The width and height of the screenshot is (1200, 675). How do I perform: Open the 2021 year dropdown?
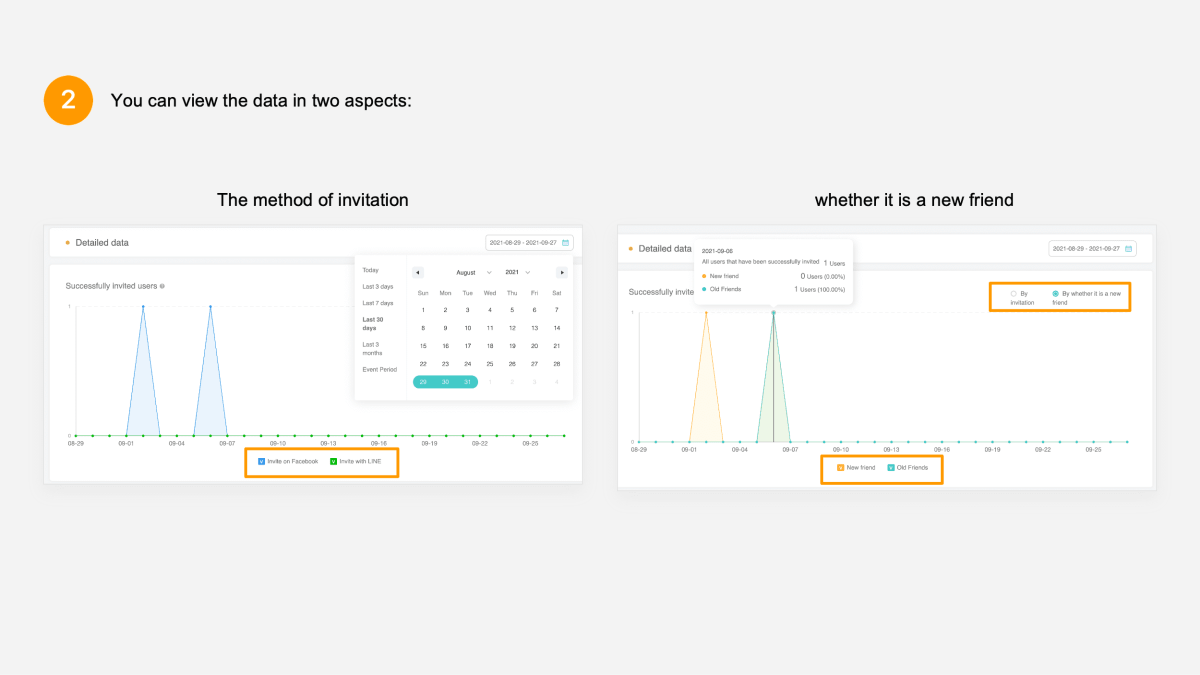coord(517,272)
